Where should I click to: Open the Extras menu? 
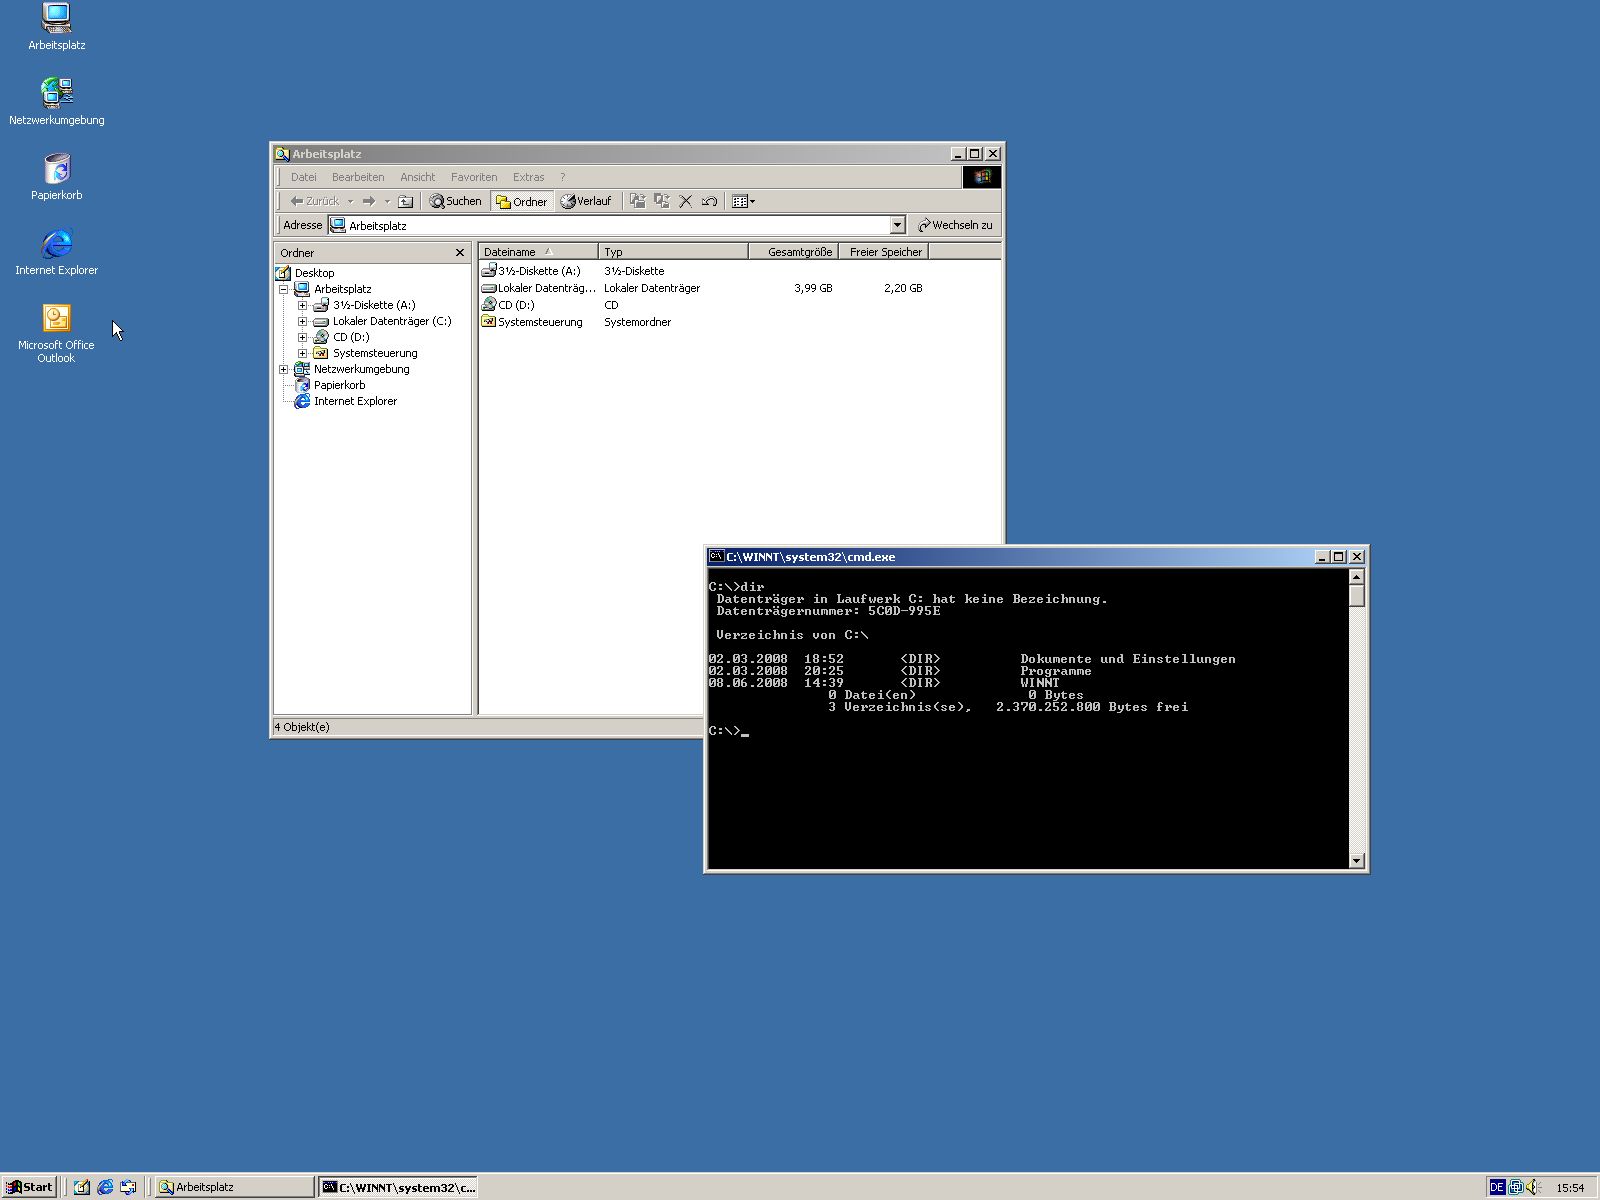click(528, 177)
